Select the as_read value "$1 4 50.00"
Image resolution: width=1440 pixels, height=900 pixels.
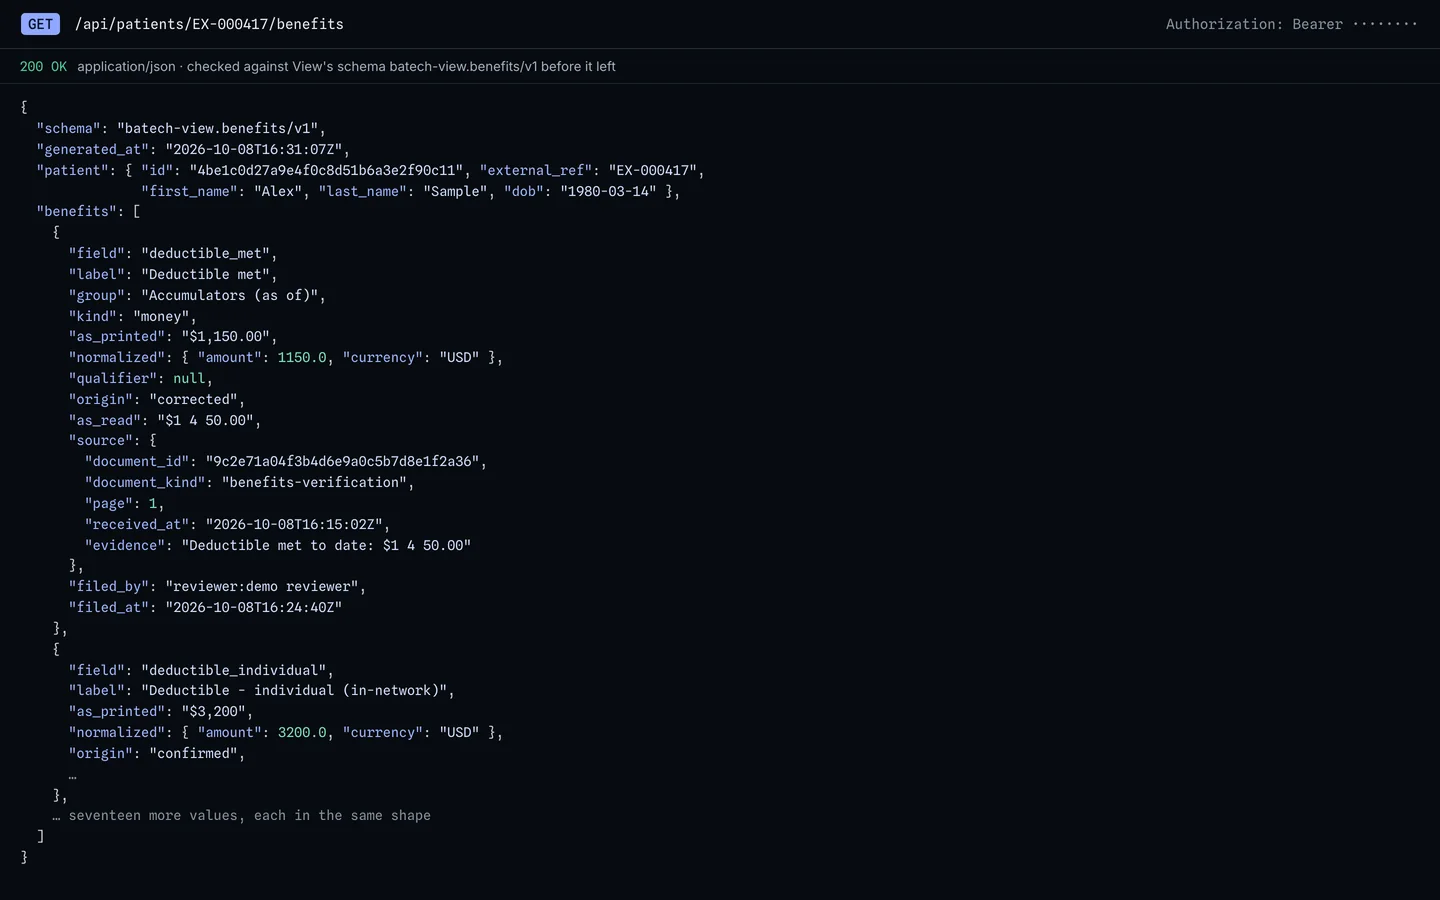[x=205, y=420]
